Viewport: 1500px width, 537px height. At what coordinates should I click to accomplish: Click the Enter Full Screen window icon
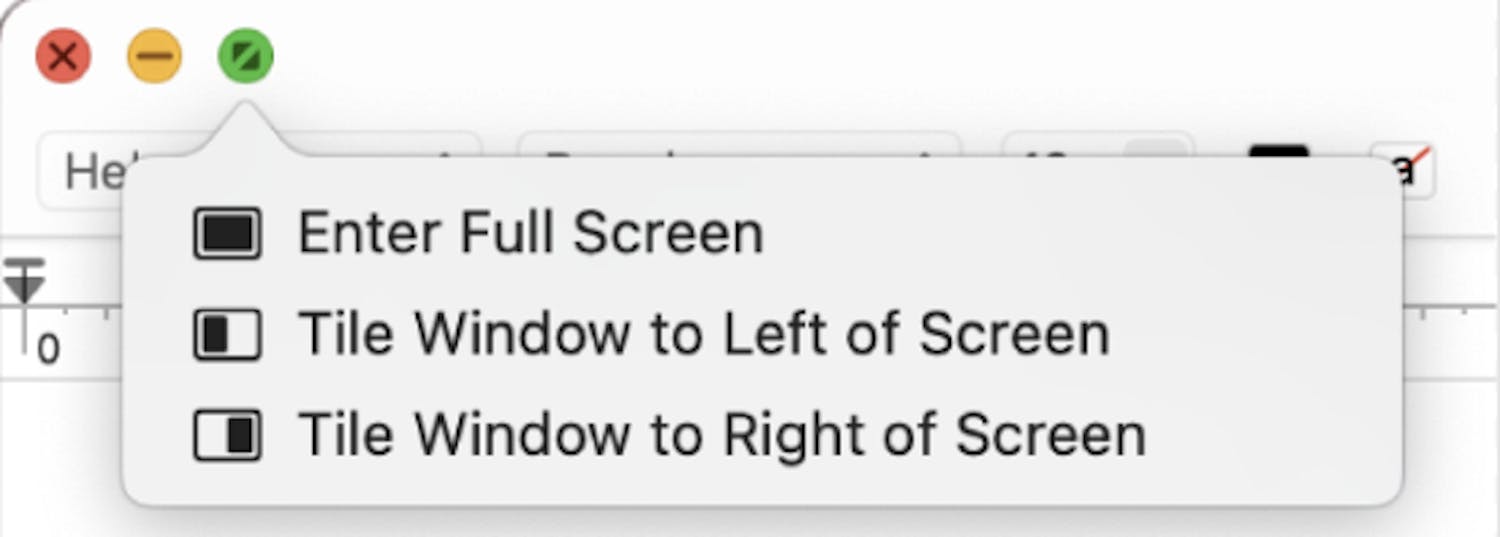click(x=227, y=233)
